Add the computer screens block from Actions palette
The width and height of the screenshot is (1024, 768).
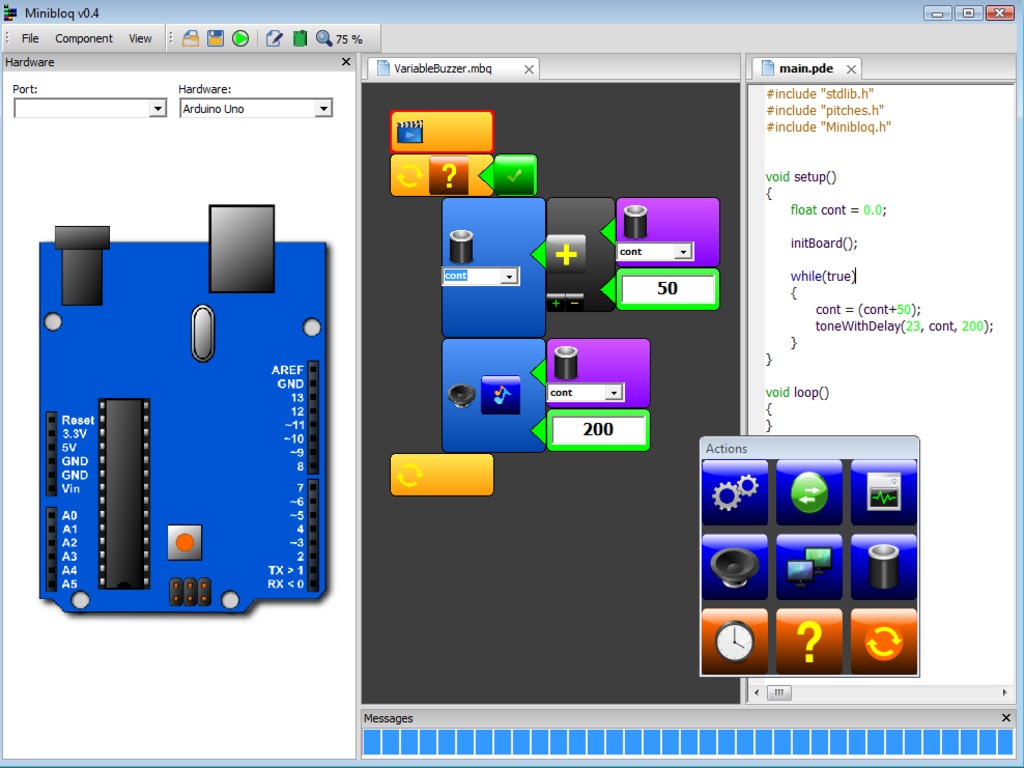click(x=809, y=567)
